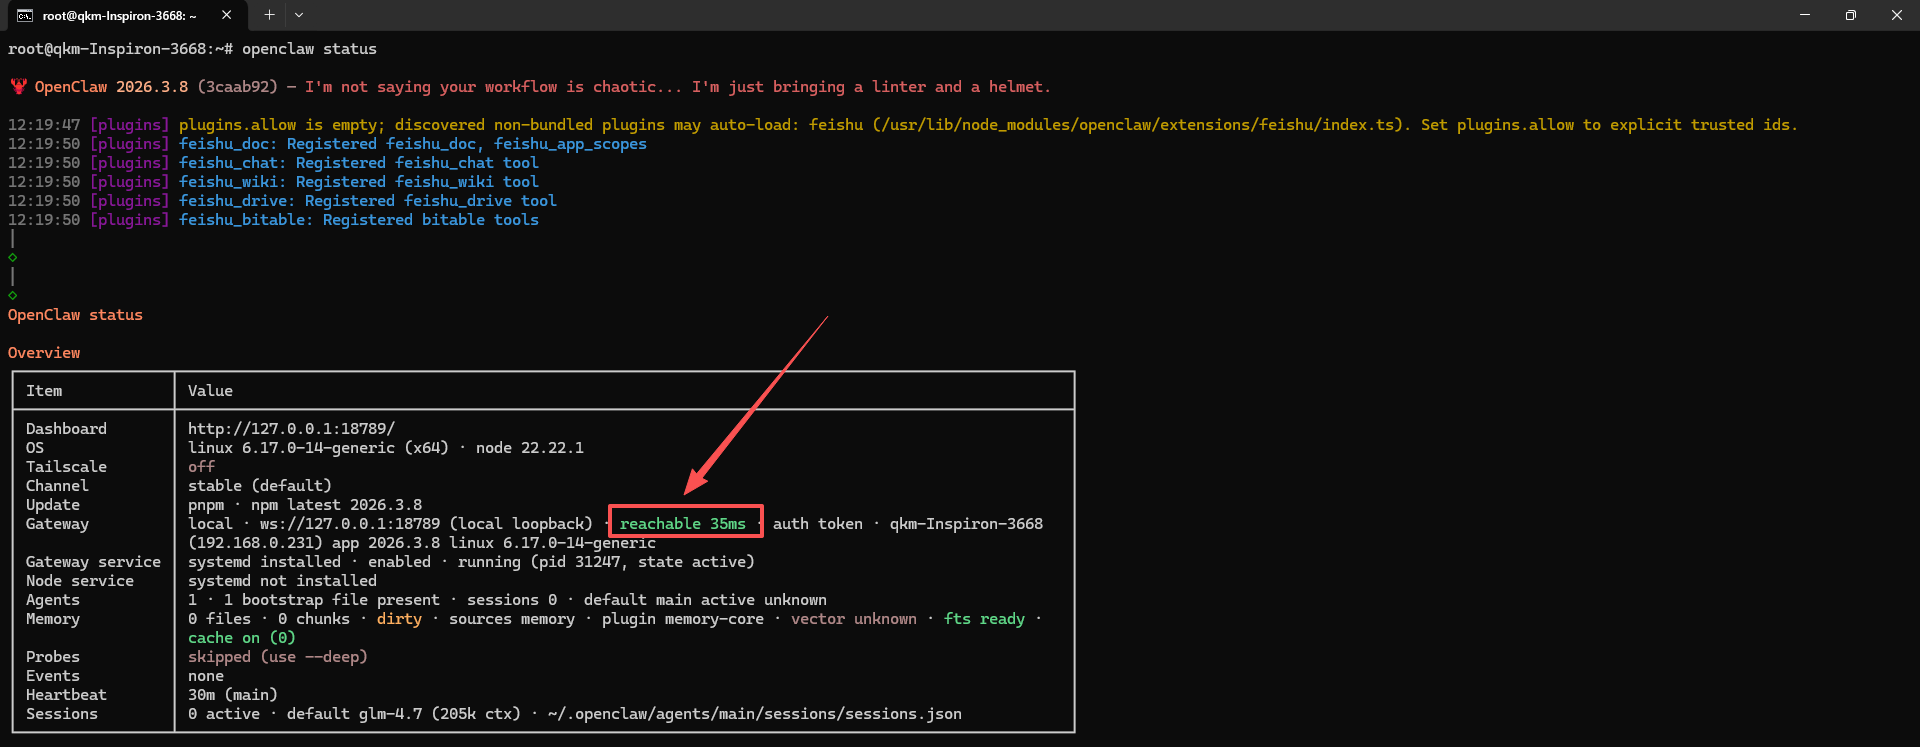Click 'running (pid 31247, state active)' text
This screenshot has width=1920, height=747.
coord(606,562)
